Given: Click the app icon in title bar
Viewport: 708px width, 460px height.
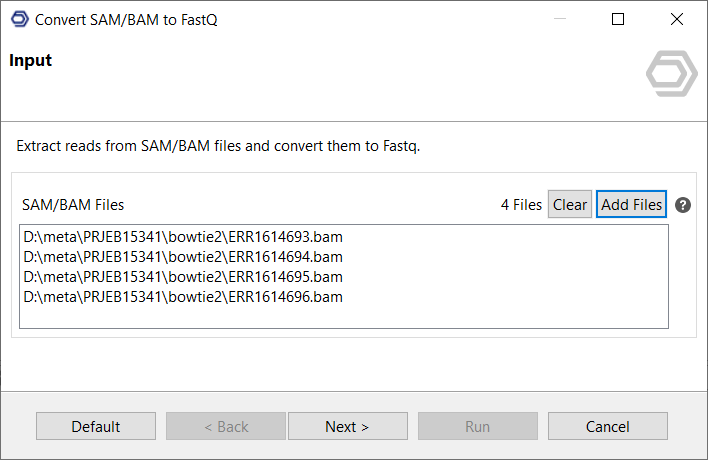Looking at the screenshot, I should click(19, 19).
